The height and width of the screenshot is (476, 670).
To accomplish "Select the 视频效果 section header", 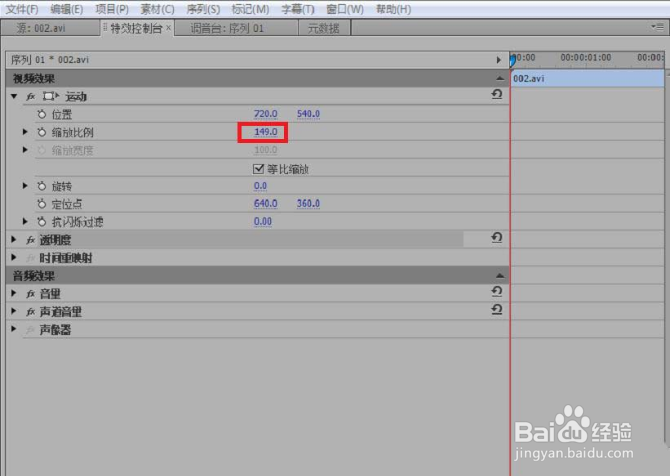I will (256, 79).
